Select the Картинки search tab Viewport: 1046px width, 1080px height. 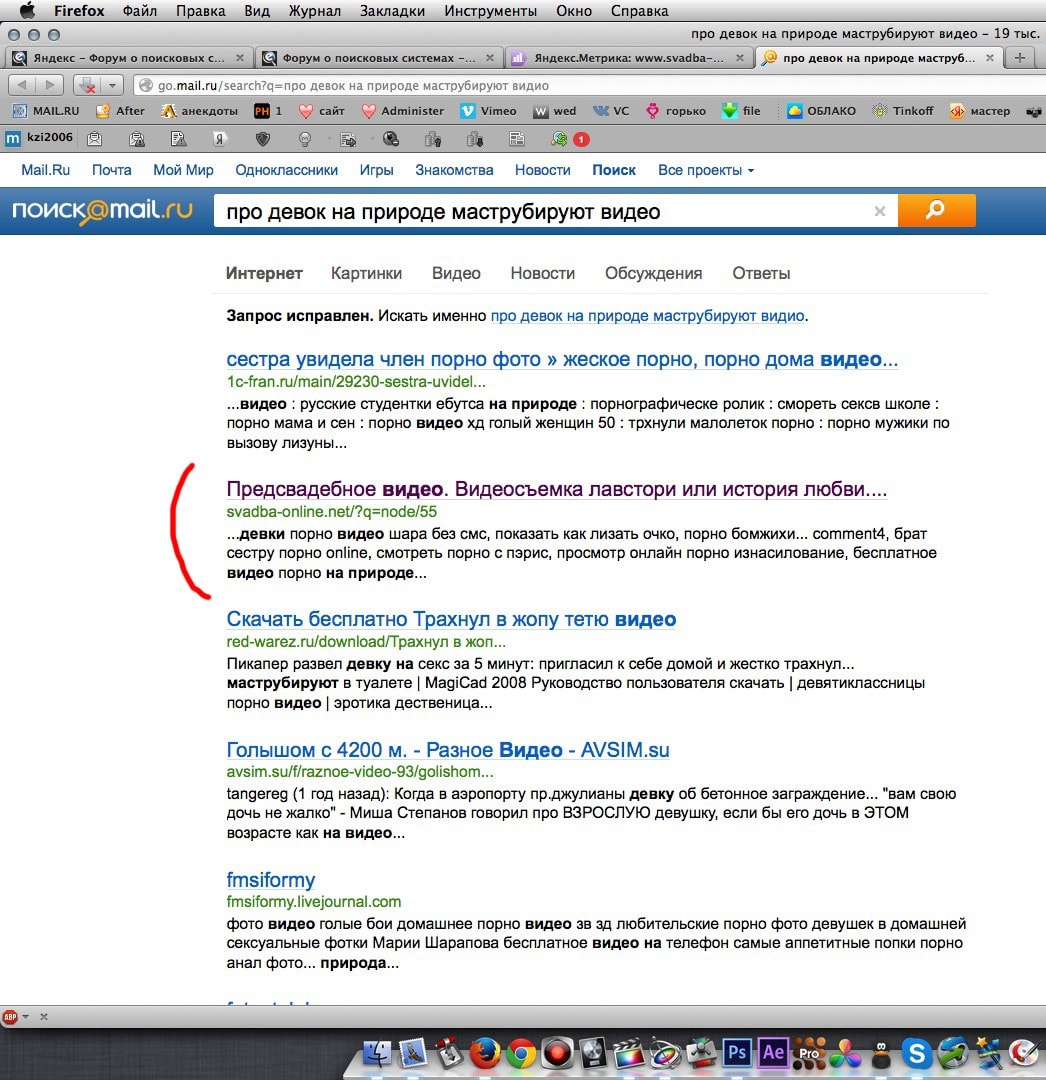click(366, 273)
